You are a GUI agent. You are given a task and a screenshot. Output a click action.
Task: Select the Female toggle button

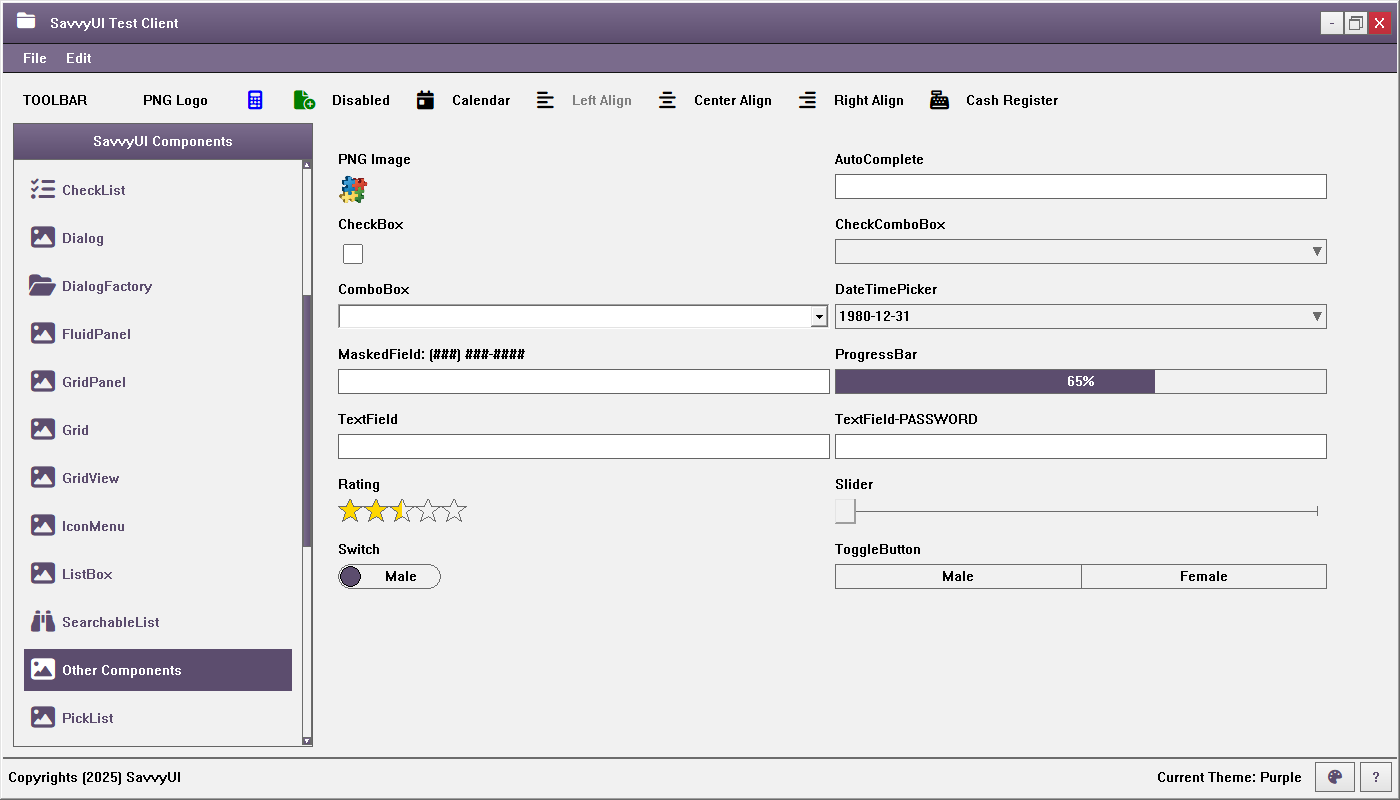[1203, 576]
